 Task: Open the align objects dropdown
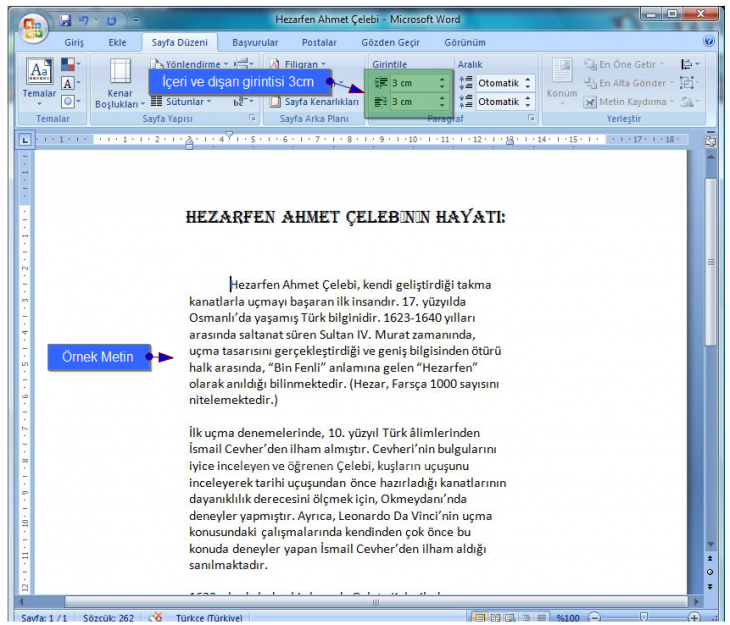(x=689, y=64)
